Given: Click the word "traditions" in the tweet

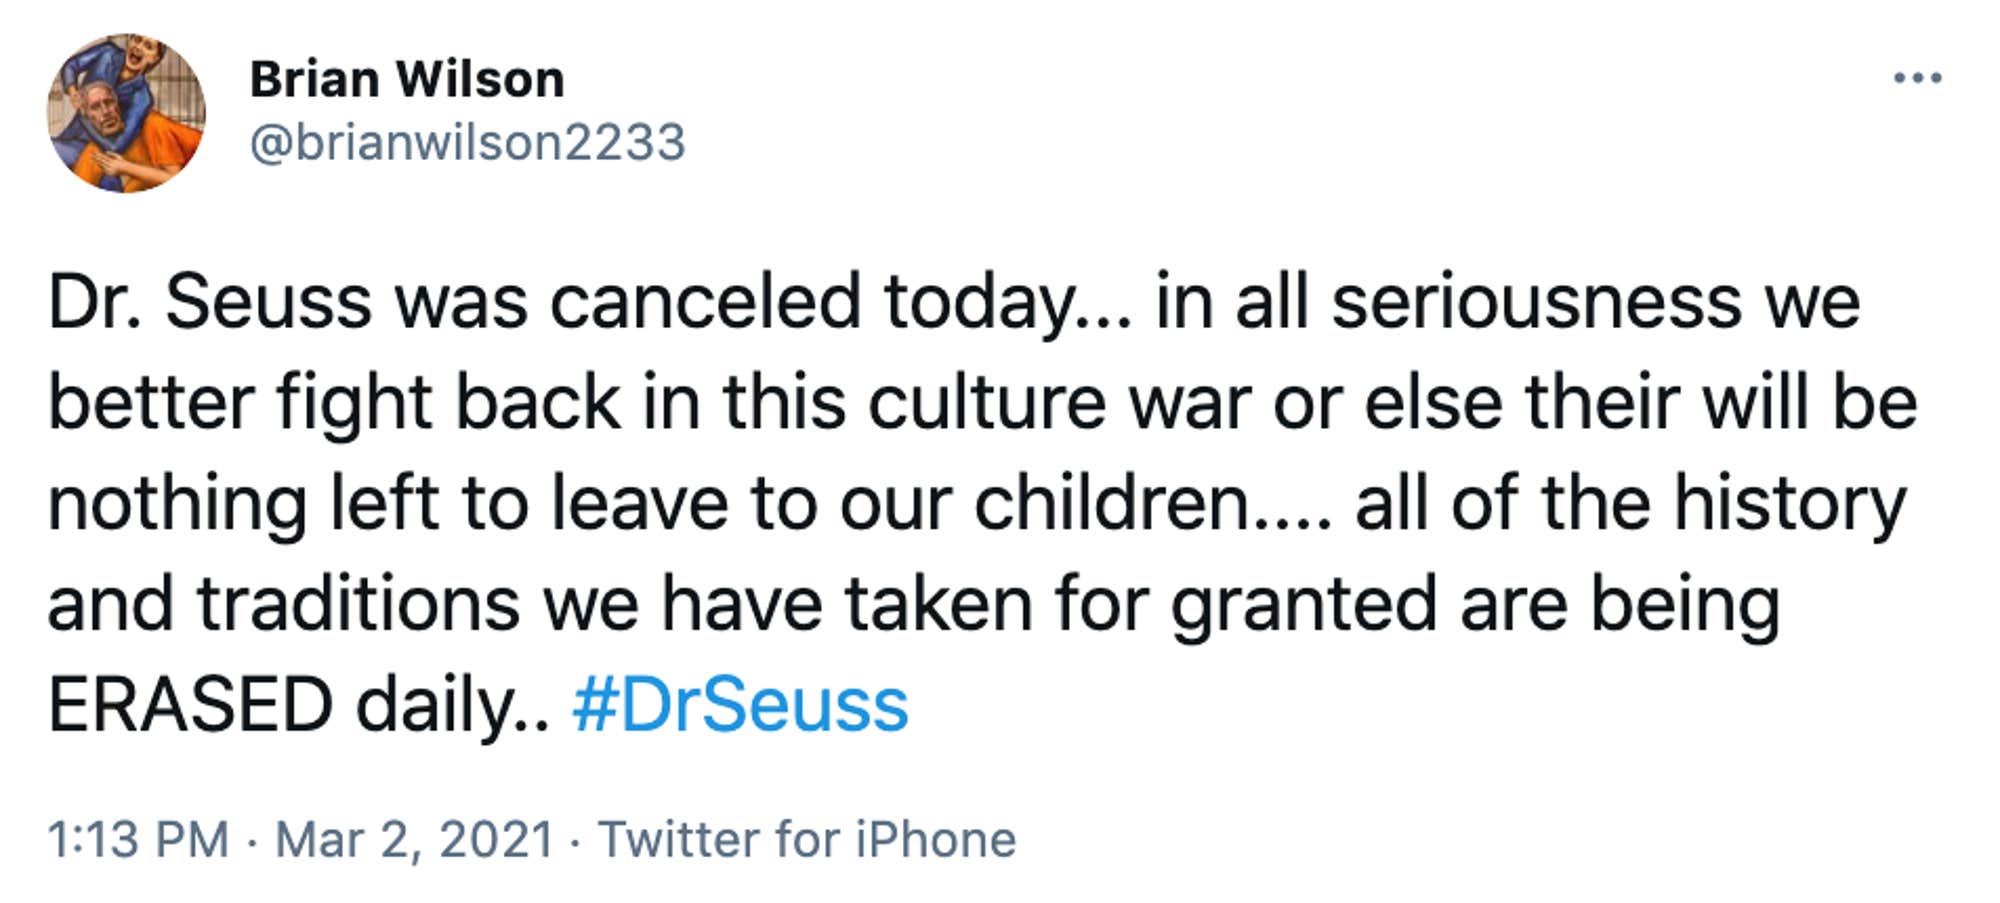Looking at the screenshot, I should (x=358, y=604).
